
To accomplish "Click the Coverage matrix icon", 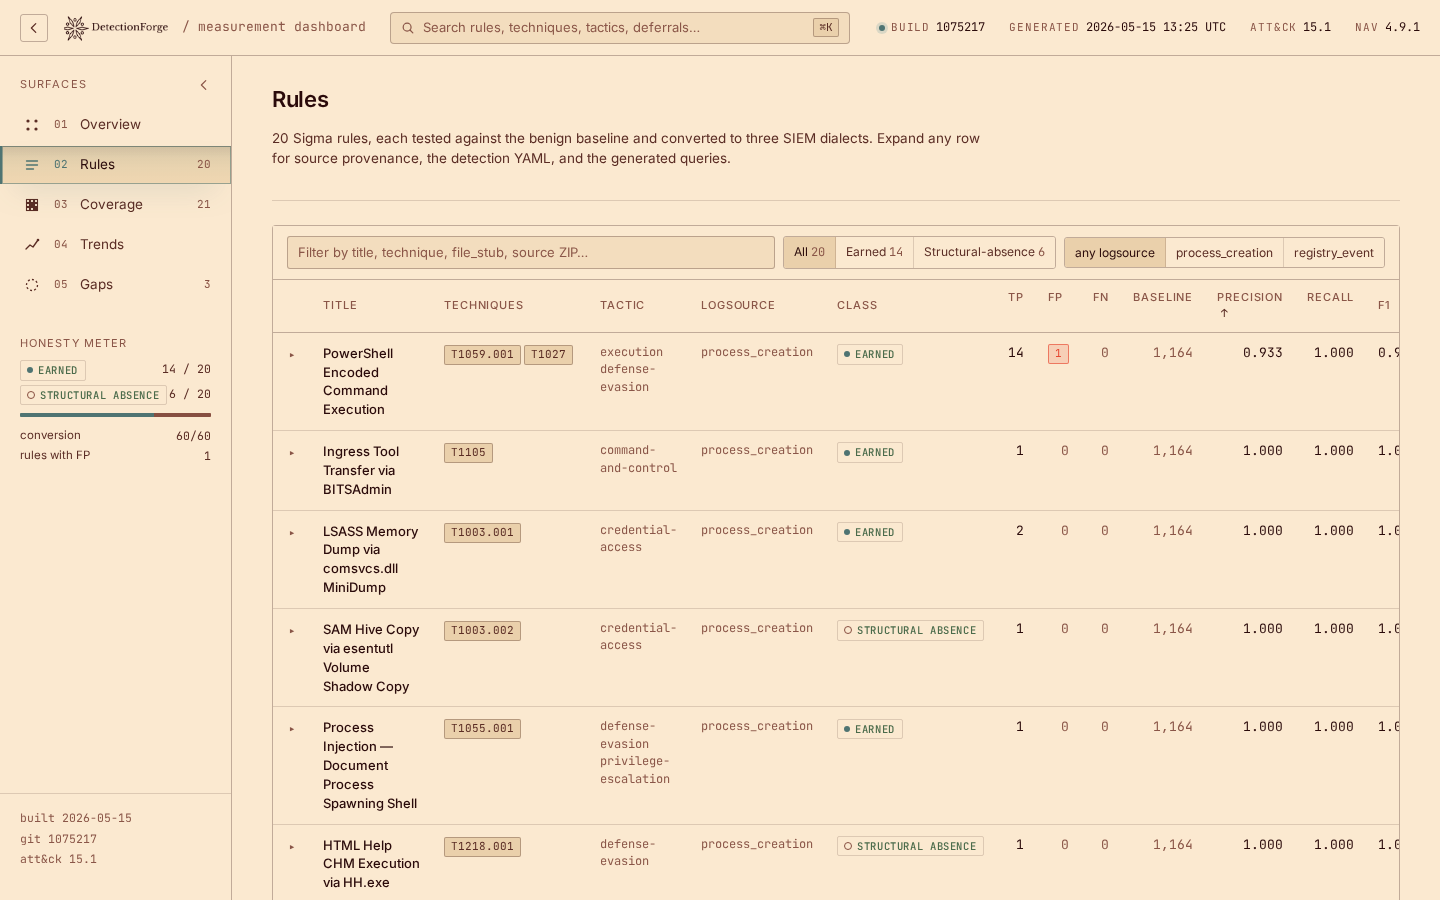I will [32, 205].
